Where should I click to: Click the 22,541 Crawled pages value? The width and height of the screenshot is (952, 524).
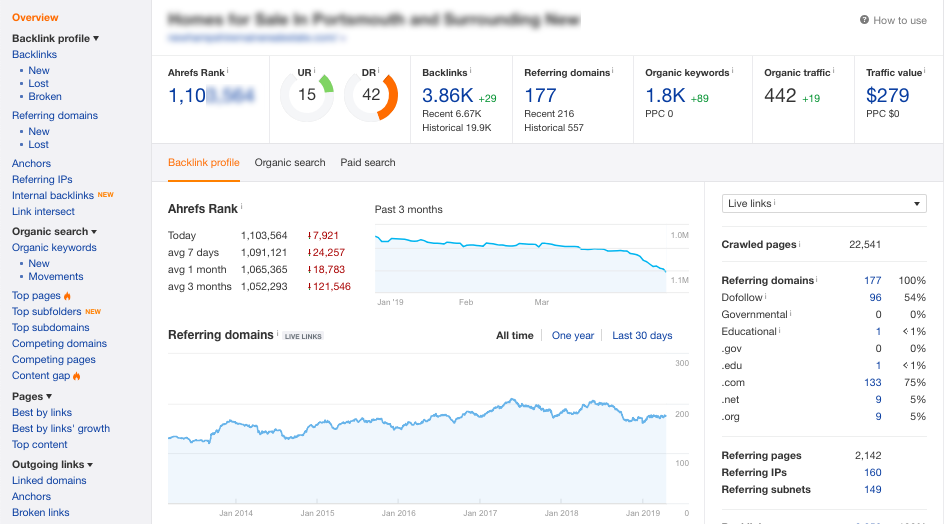[865, 245]
